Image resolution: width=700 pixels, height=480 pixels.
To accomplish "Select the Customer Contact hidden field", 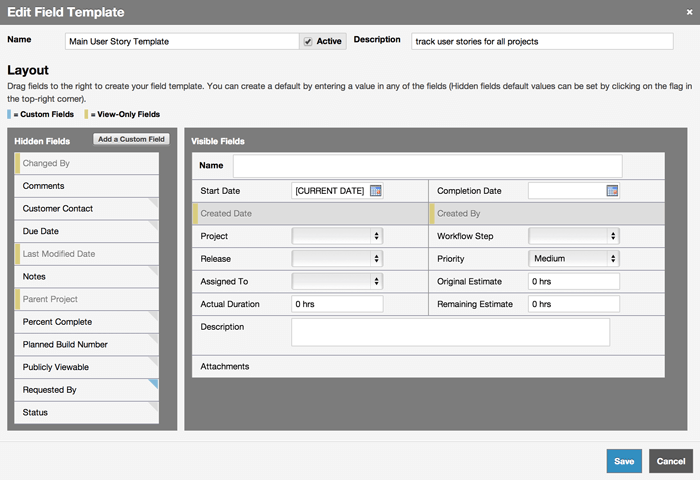I will point(87,209).
